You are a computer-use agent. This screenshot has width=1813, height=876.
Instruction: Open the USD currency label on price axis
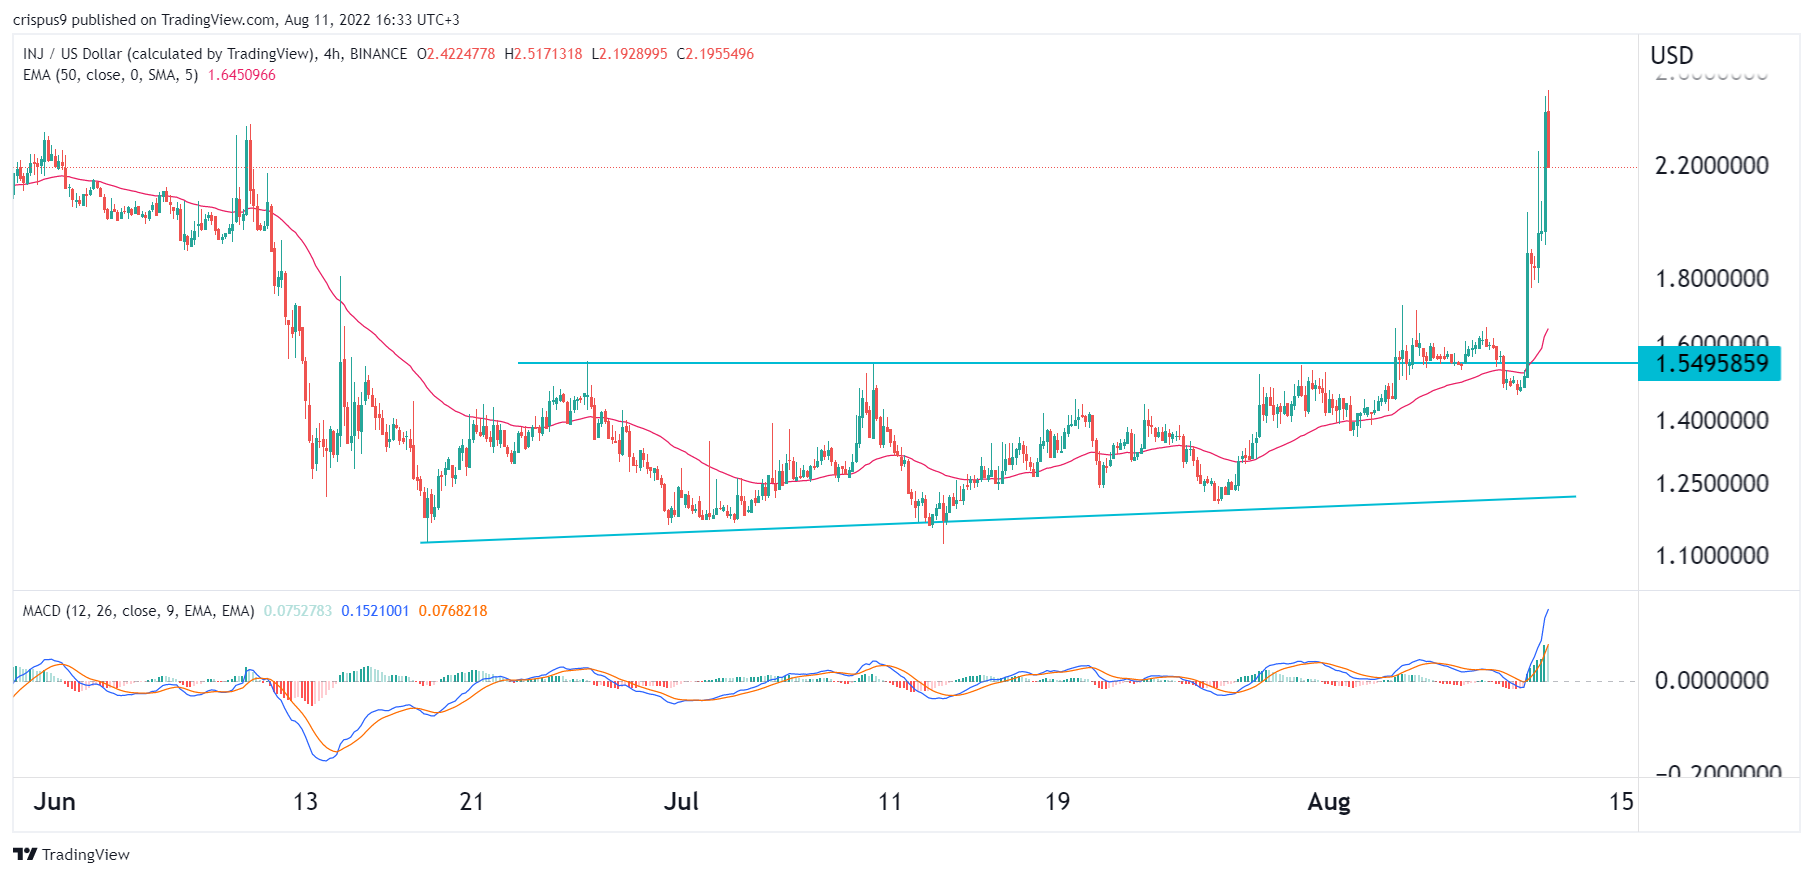click(1672, 56)
